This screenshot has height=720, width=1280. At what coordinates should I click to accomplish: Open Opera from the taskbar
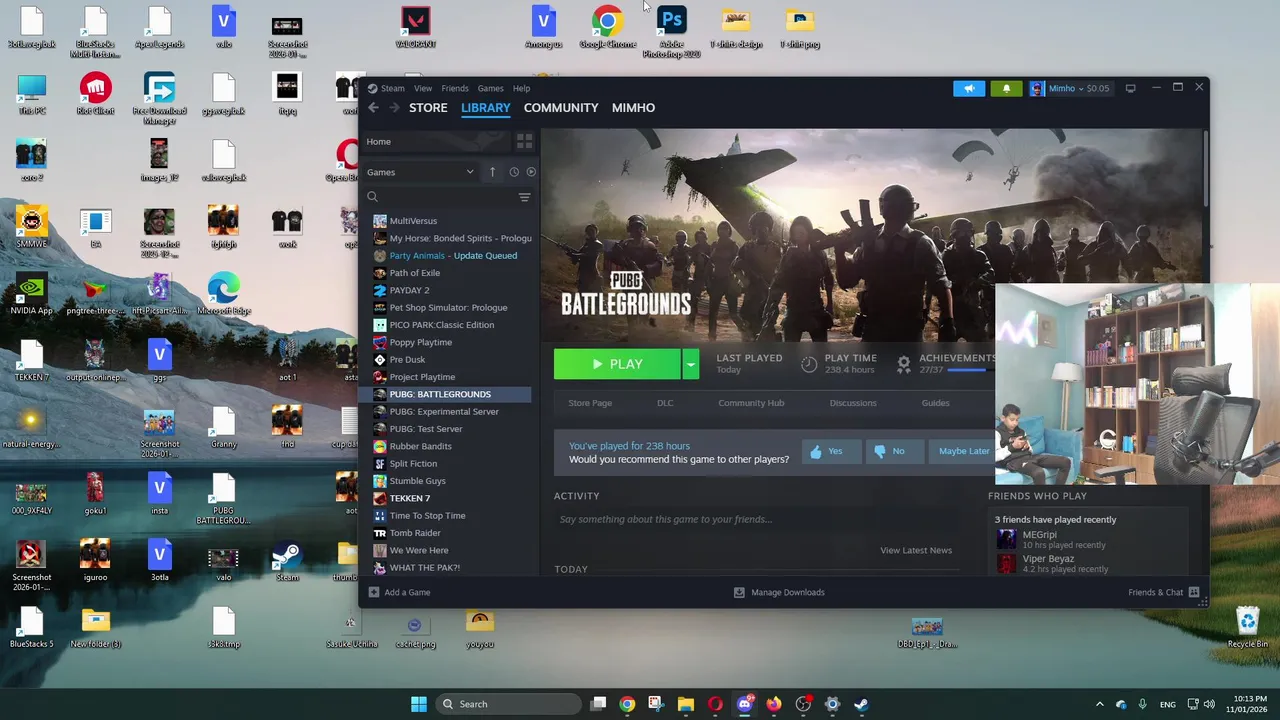click(715, 704)
